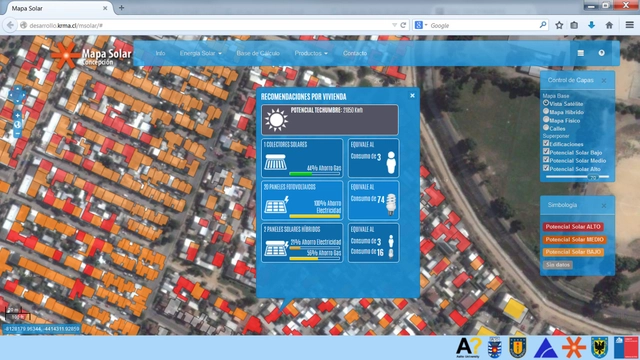640x360 pixels.
Task: Open the Firefox hamburger menu
Action: pyautogui.click(x=629, y=25)
